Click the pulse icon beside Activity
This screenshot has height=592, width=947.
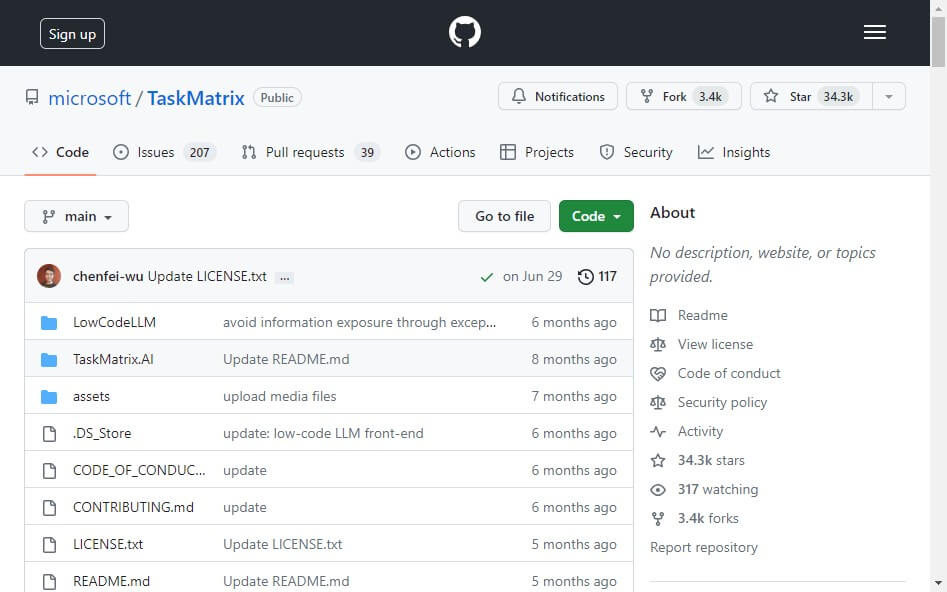coord(658,431)
